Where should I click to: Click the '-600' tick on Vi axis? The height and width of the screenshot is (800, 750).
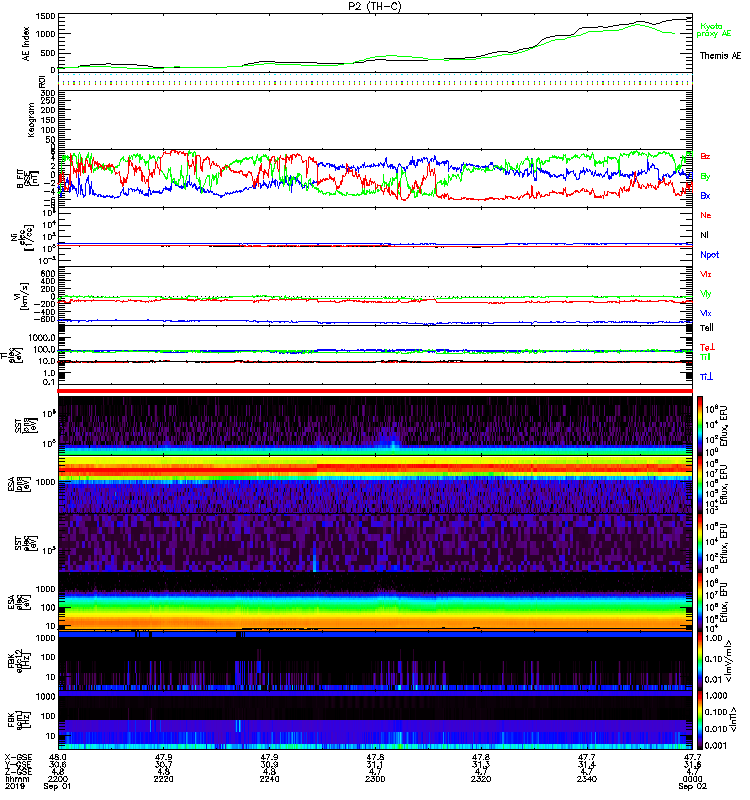point(45,319)
